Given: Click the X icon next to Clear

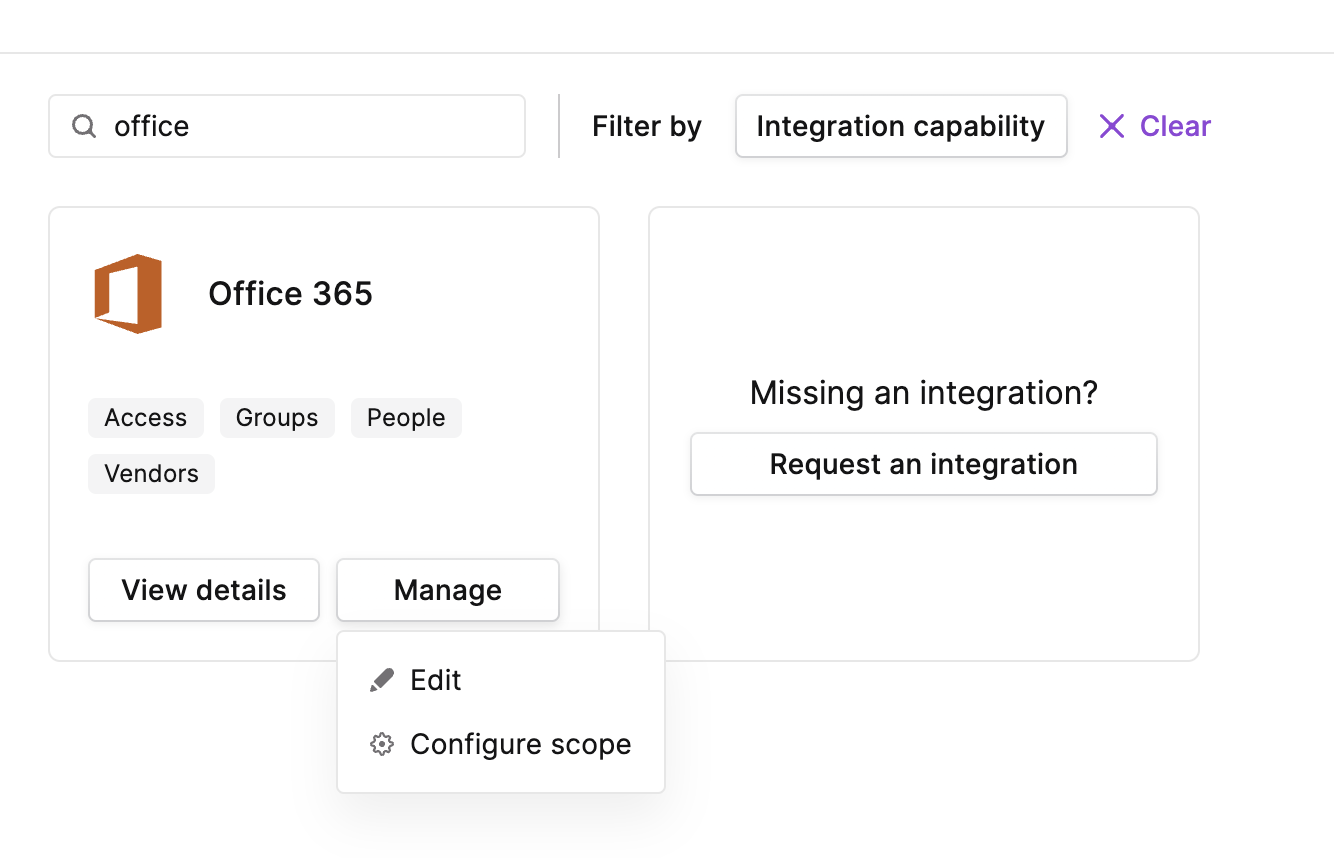Looking at the screenshot, I should (x=1112, y=126).
